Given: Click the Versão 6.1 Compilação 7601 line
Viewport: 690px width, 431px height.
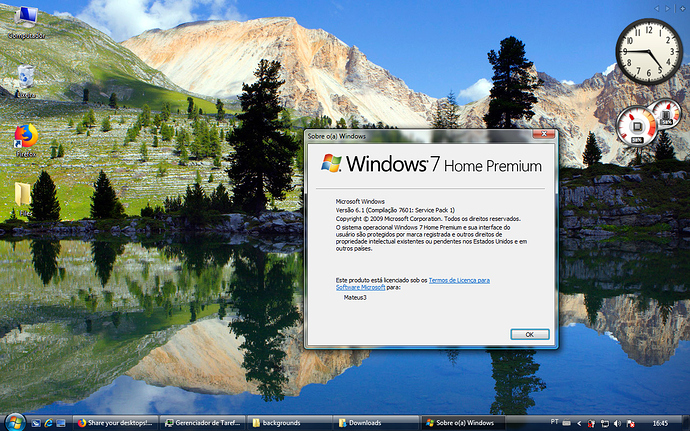Looking at the screenshot, I should (395, 210).
